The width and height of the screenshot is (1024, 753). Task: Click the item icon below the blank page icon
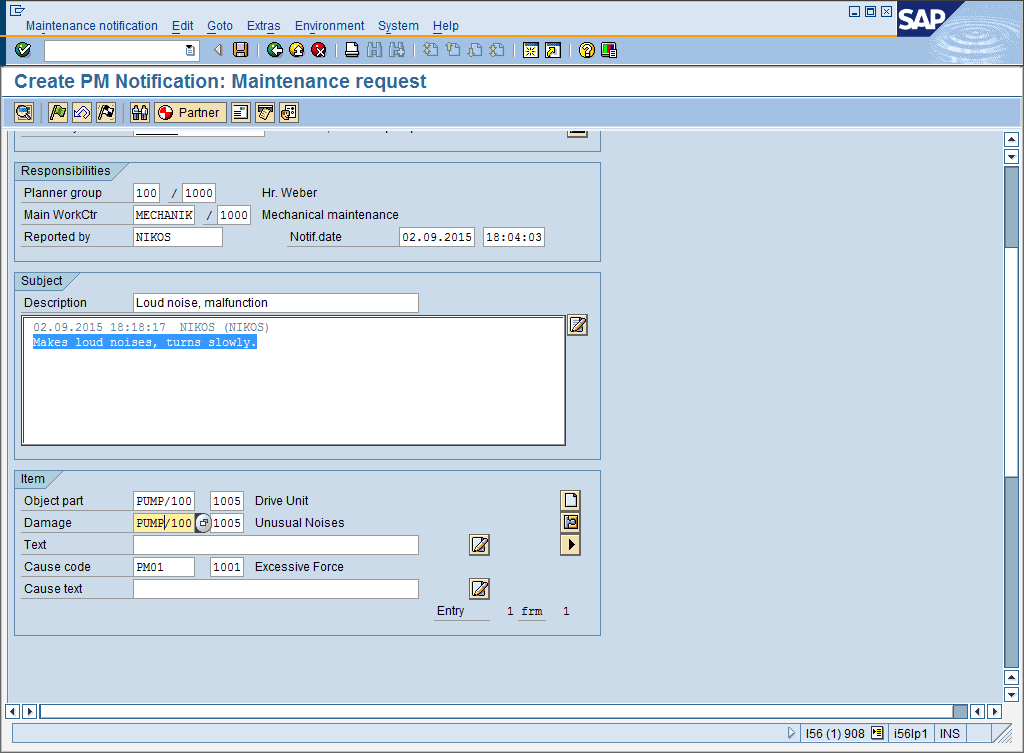coord(570,522)
